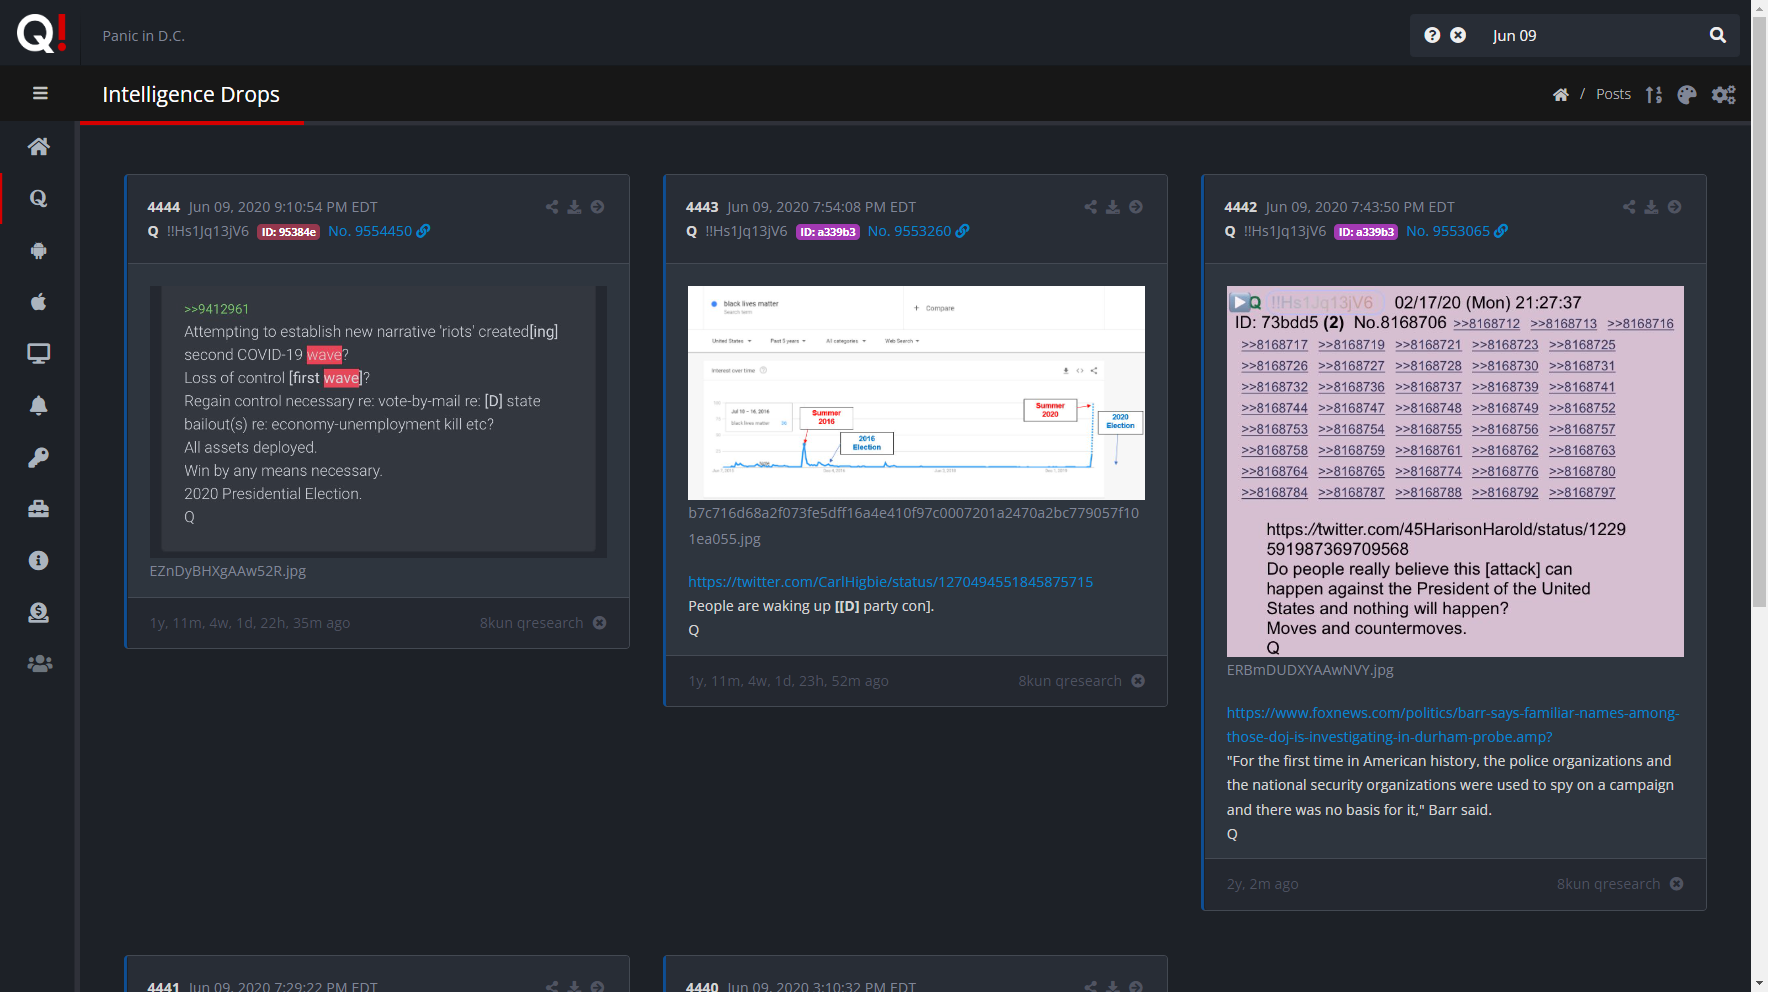Click the Android icon in sidebar

tap(39, 251)
